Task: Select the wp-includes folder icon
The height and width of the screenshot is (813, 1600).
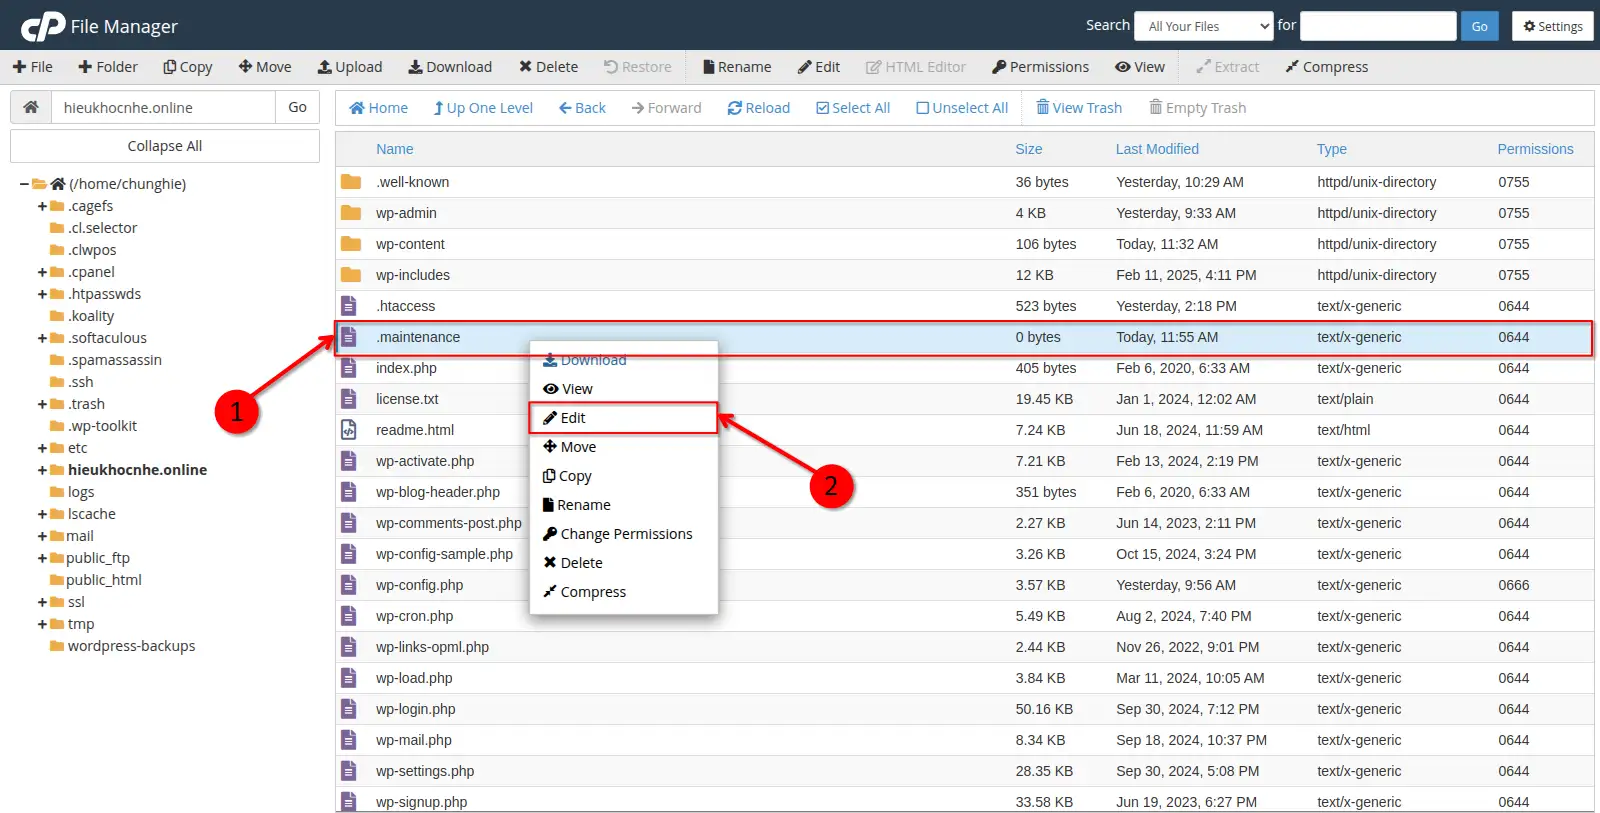Action: [350, 275]
